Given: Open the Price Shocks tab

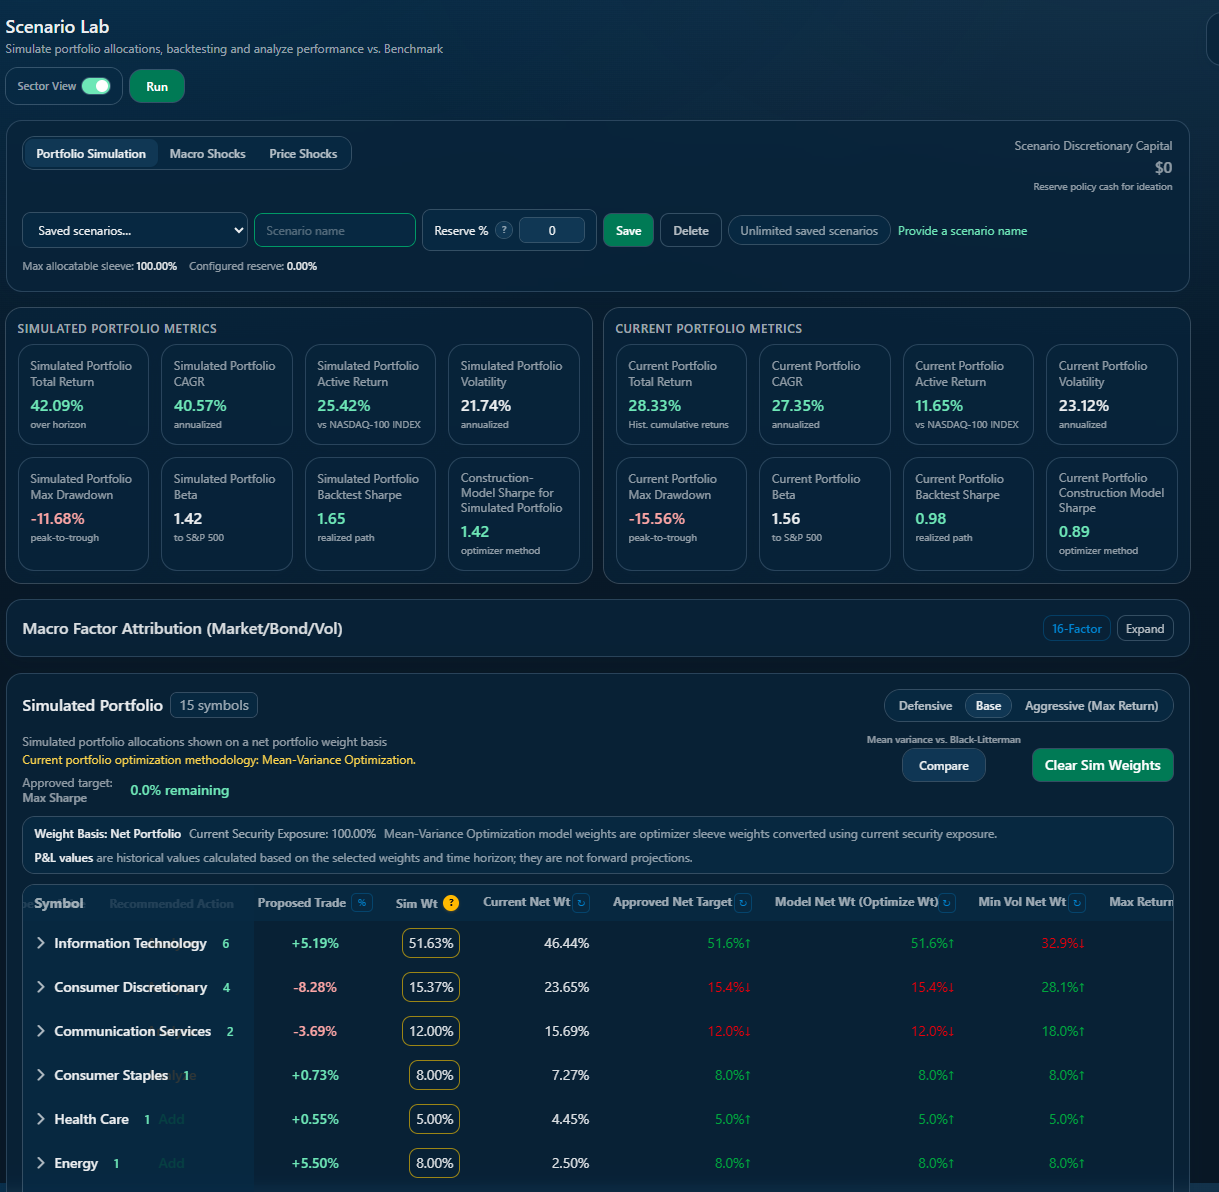Looking at the screenshot, I should (x=303, y=154).
